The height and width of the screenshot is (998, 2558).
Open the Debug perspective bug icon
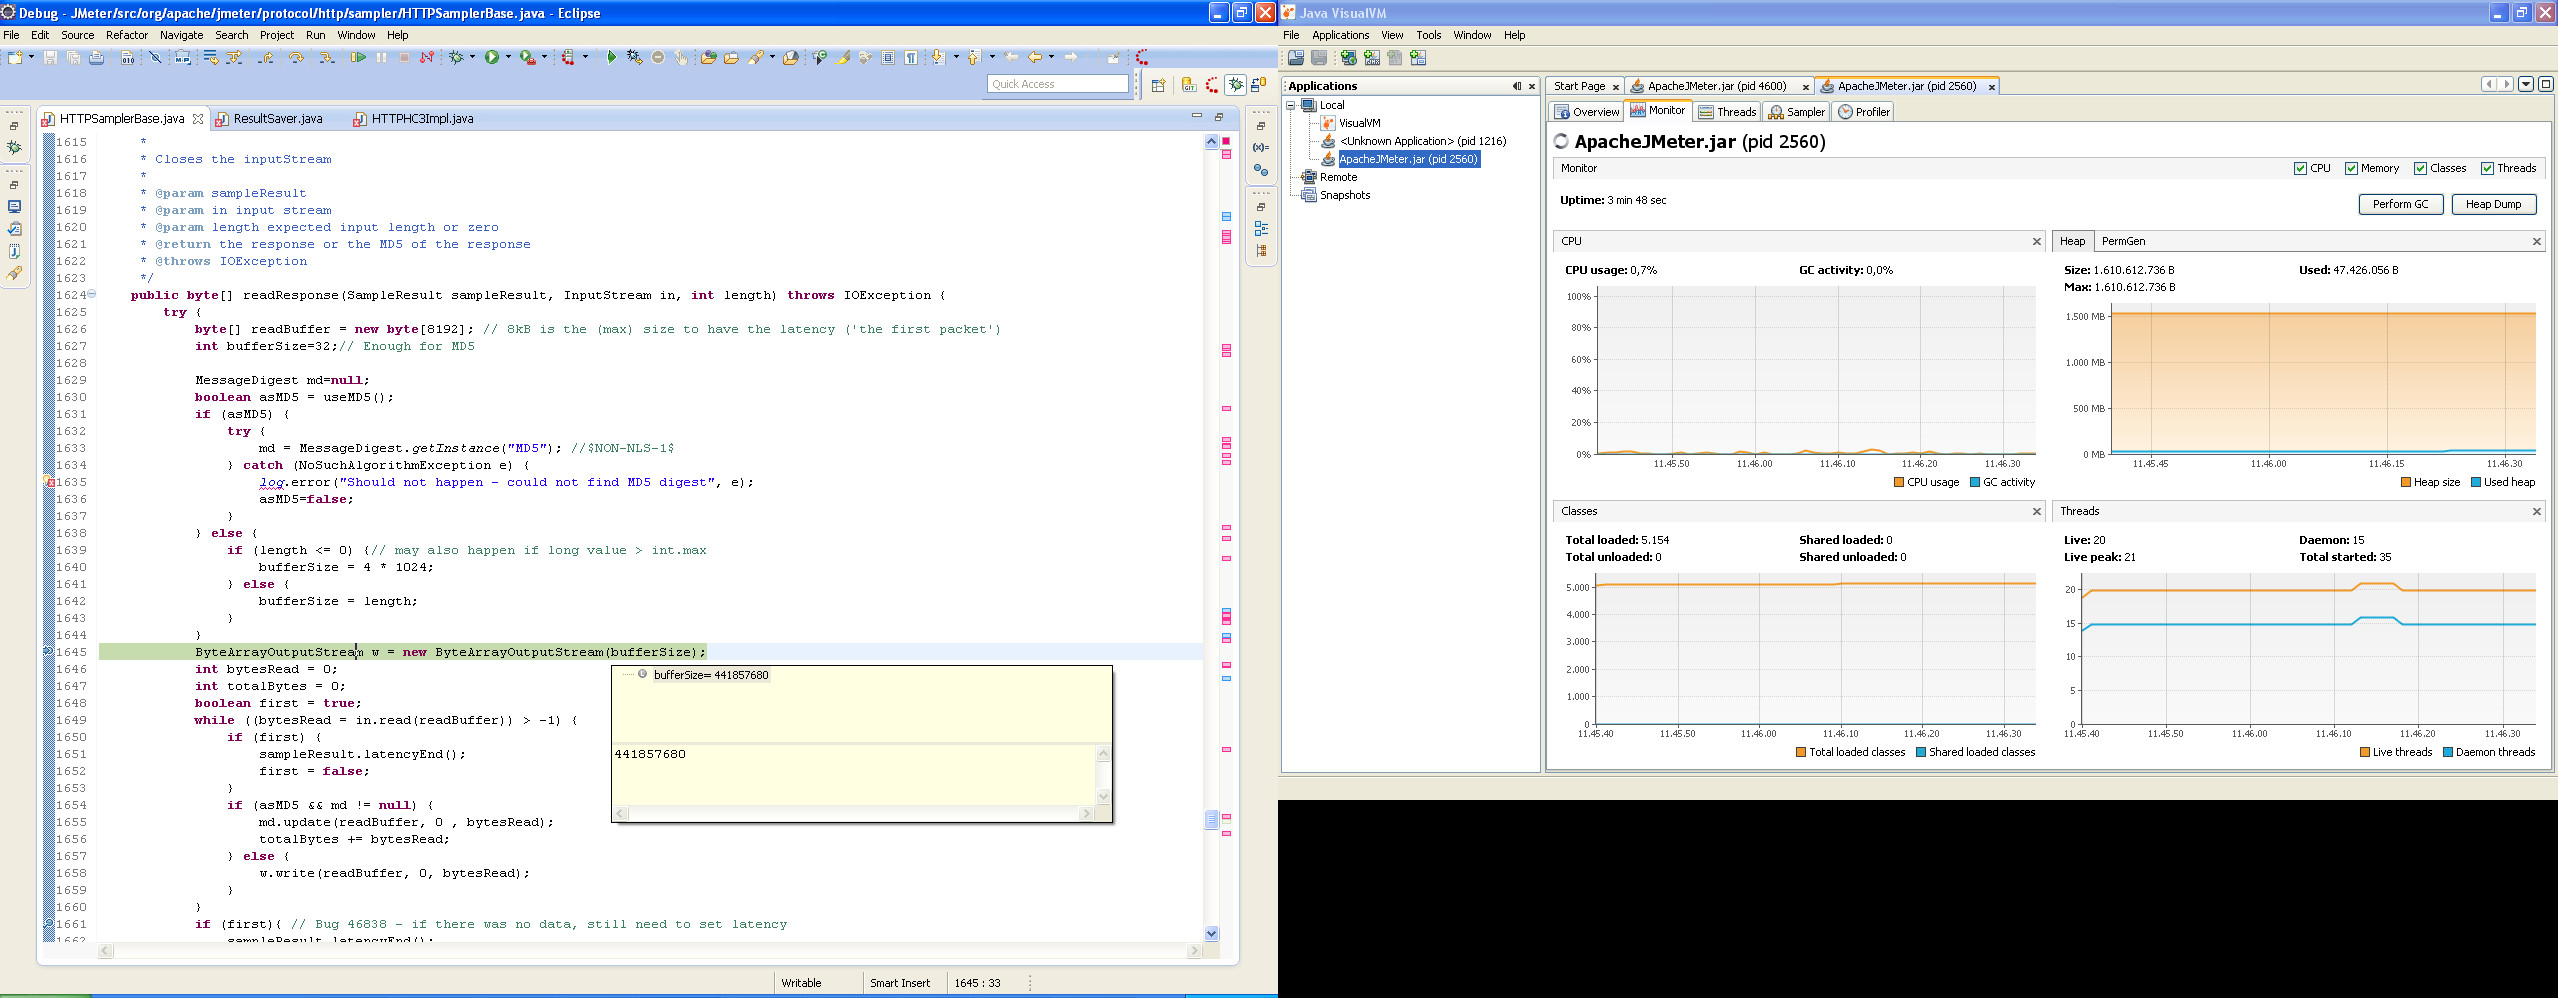pyautogui.click(x=1236, y=84)
